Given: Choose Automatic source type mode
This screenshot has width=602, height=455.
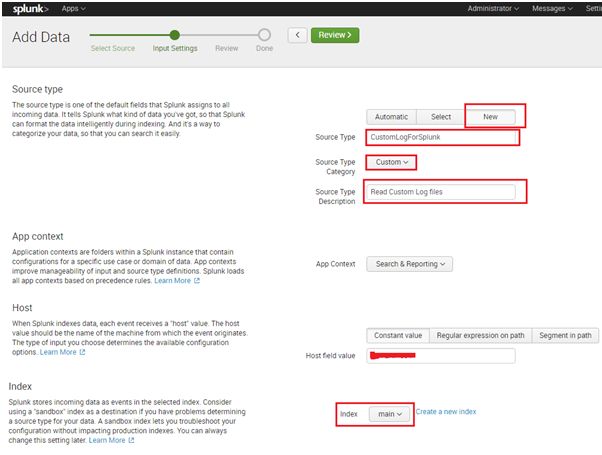Looking at the screenshot, I should [x=391, y=117].
